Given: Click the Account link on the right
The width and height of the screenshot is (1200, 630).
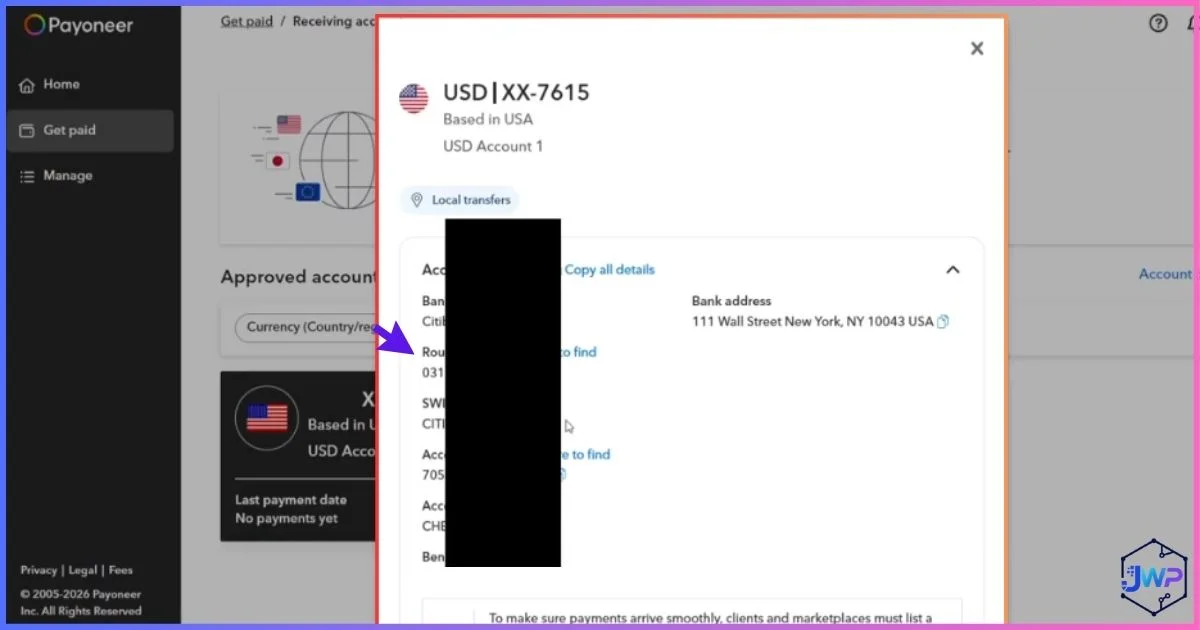Looking at the screenshot, I should pos(1166,274).
